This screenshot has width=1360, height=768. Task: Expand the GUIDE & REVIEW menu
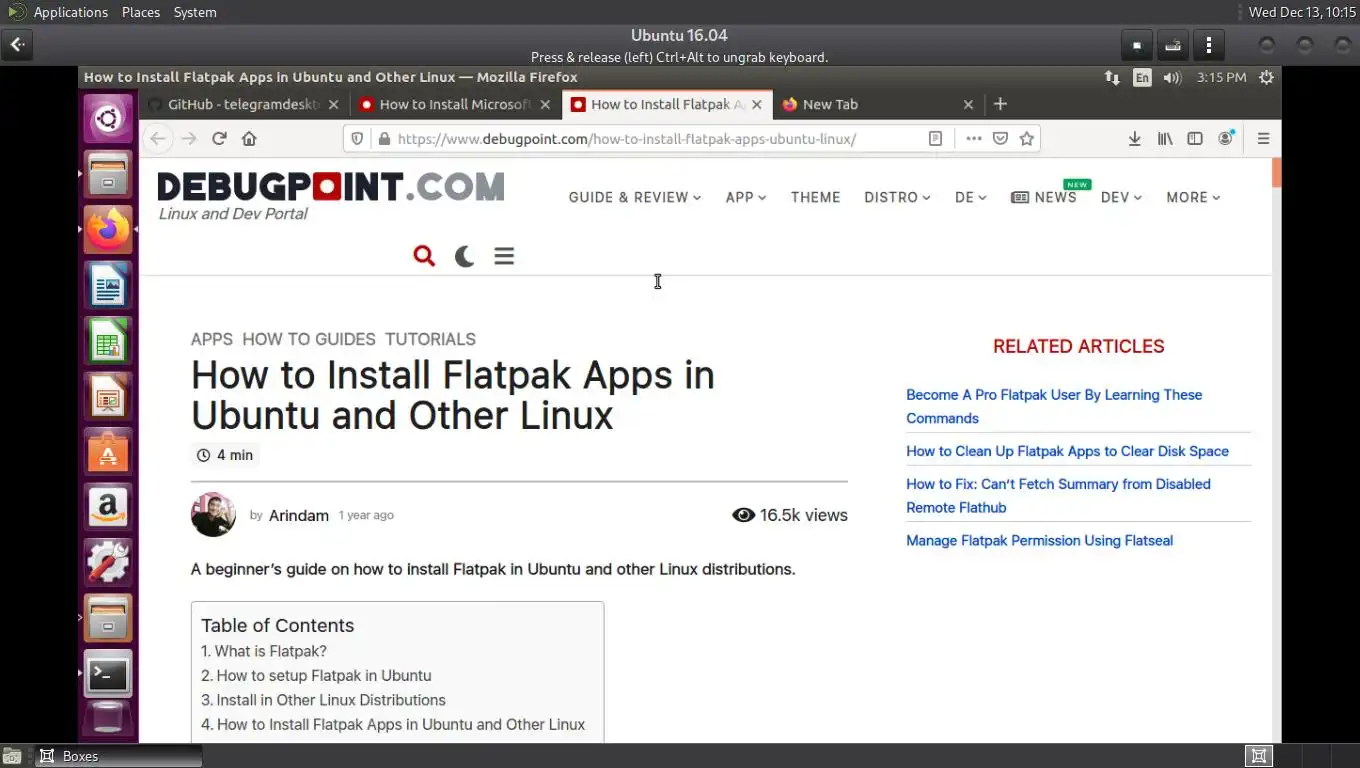pyautogui.click(x=635, y=197)
